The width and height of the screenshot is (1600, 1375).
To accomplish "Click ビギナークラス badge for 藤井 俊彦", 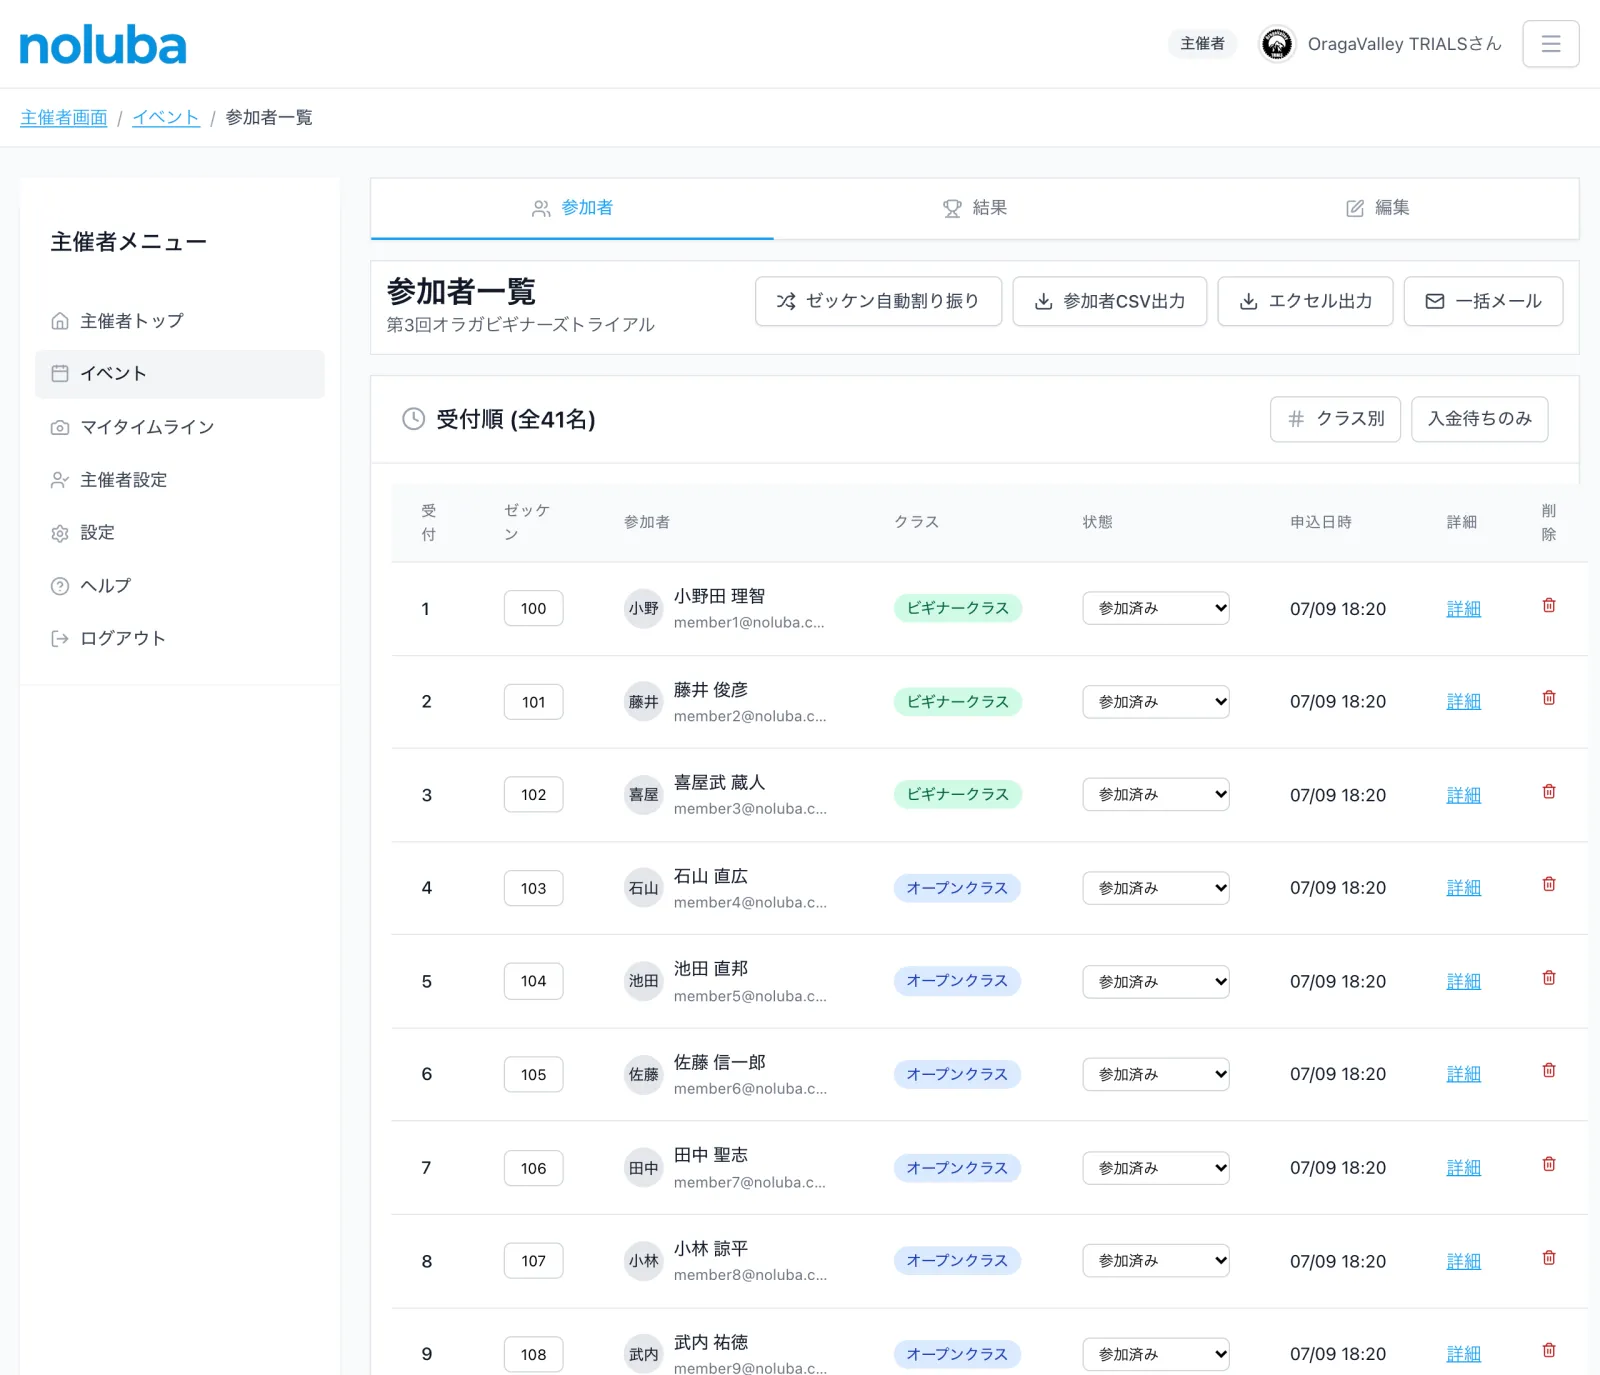I will coord(957,702).
